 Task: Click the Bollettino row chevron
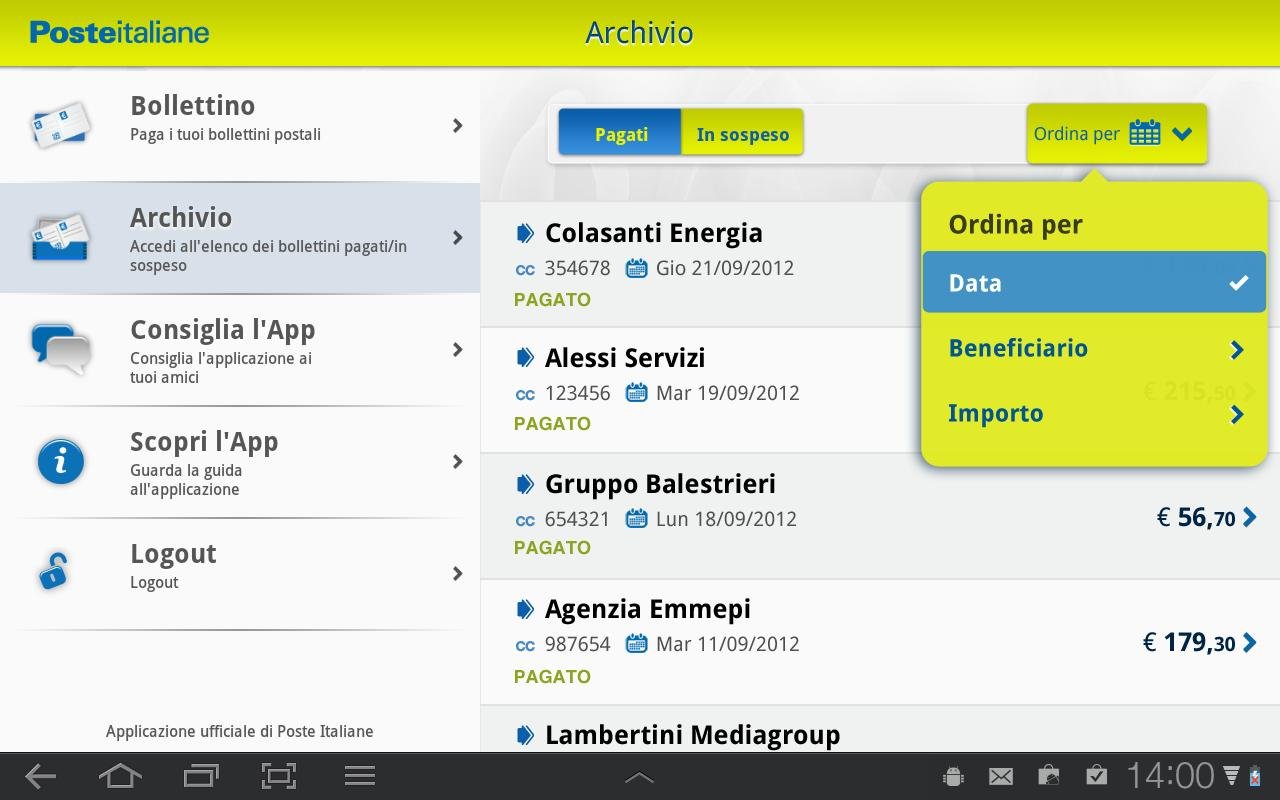click(457, 125)
